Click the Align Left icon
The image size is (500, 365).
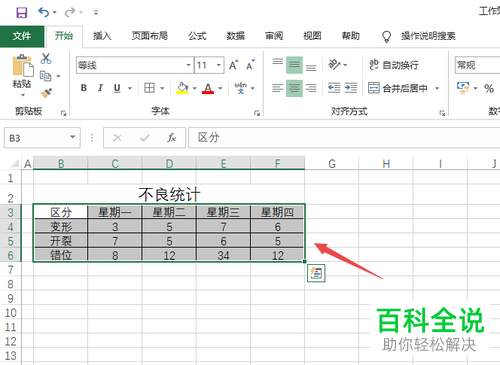tap(278, 88)
